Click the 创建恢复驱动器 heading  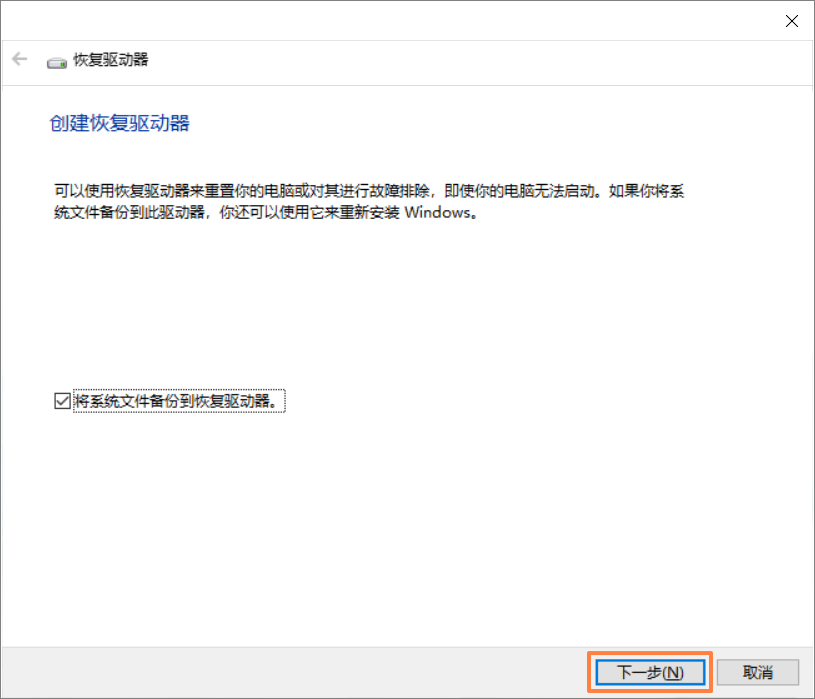[120, 123]
